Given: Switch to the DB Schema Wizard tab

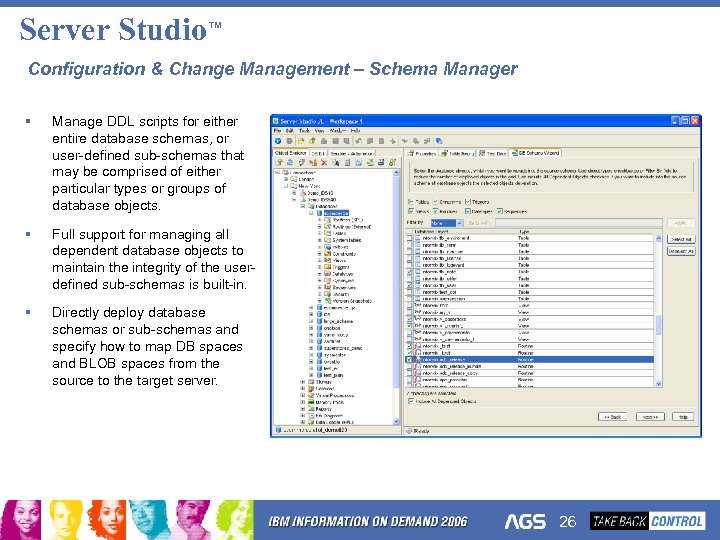Looking at the screenshot, I should [535, 153].
